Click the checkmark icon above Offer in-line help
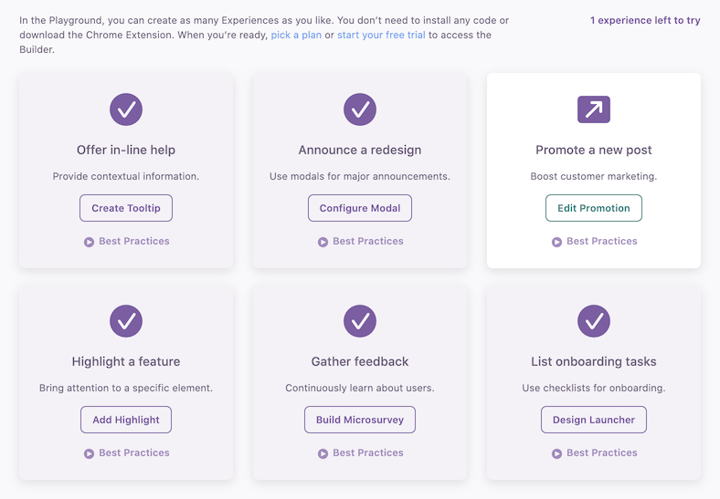Viewport: 720px width, 499px height. [126, 109]
